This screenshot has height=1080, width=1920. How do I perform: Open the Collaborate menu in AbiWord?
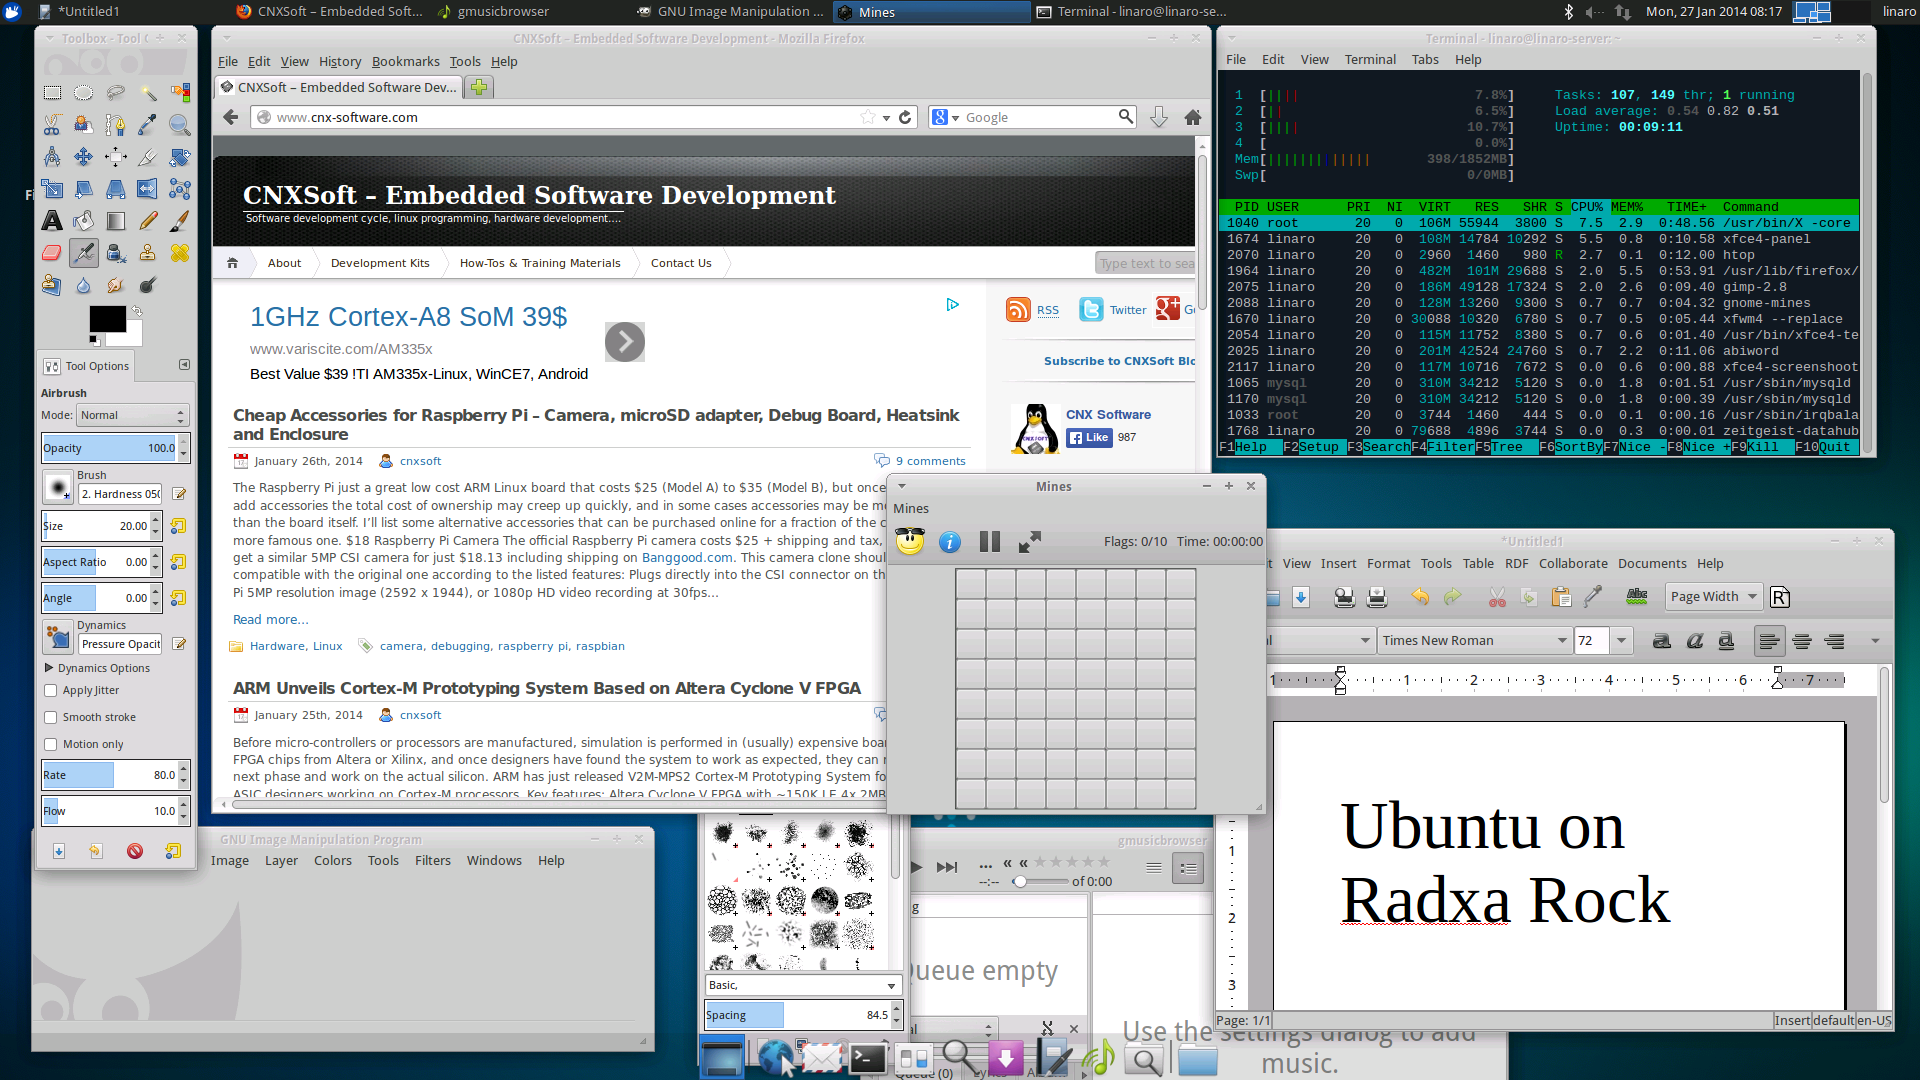click(1573, 564)
